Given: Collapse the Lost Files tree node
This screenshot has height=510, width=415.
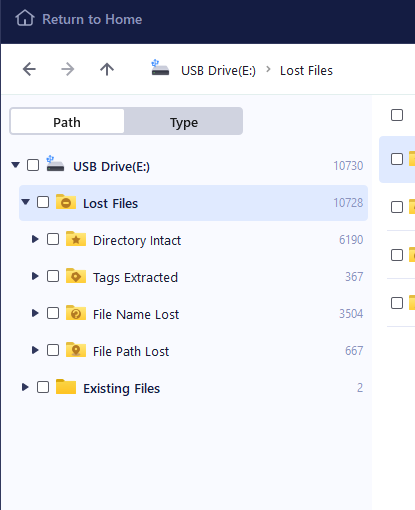Looking at the screenshot, I should click(x=25, y=202).
